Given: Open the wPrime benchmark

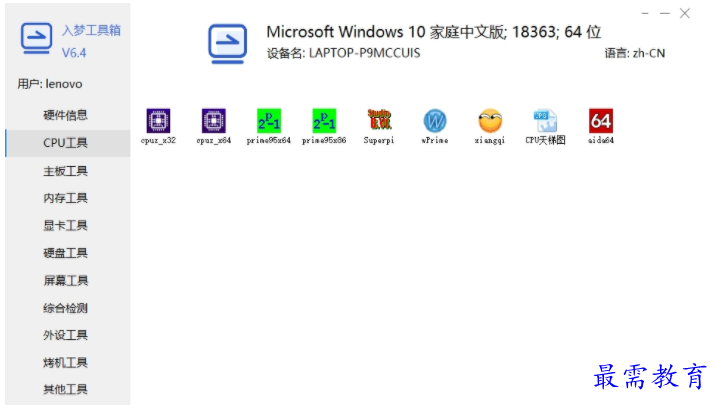Looking at the screenshot, I should (435, 126).
